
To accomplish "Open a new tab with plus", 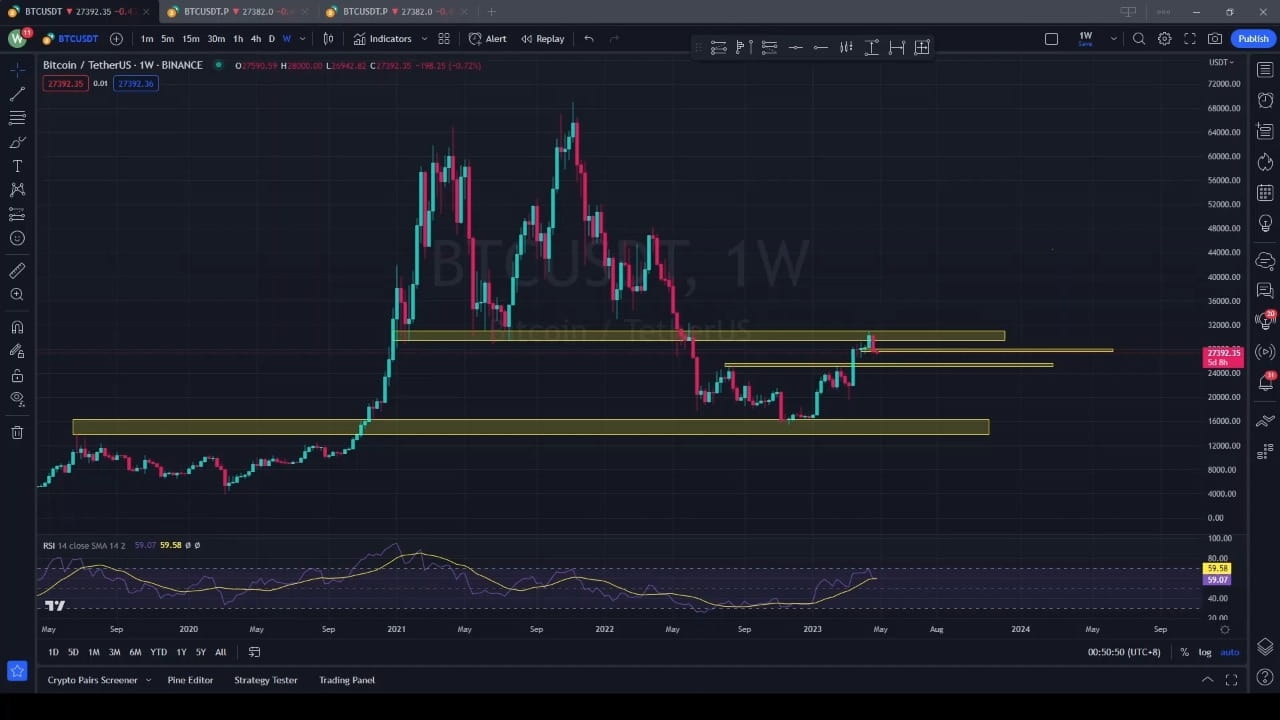I will pyautogui.click(x=491, y=12).
